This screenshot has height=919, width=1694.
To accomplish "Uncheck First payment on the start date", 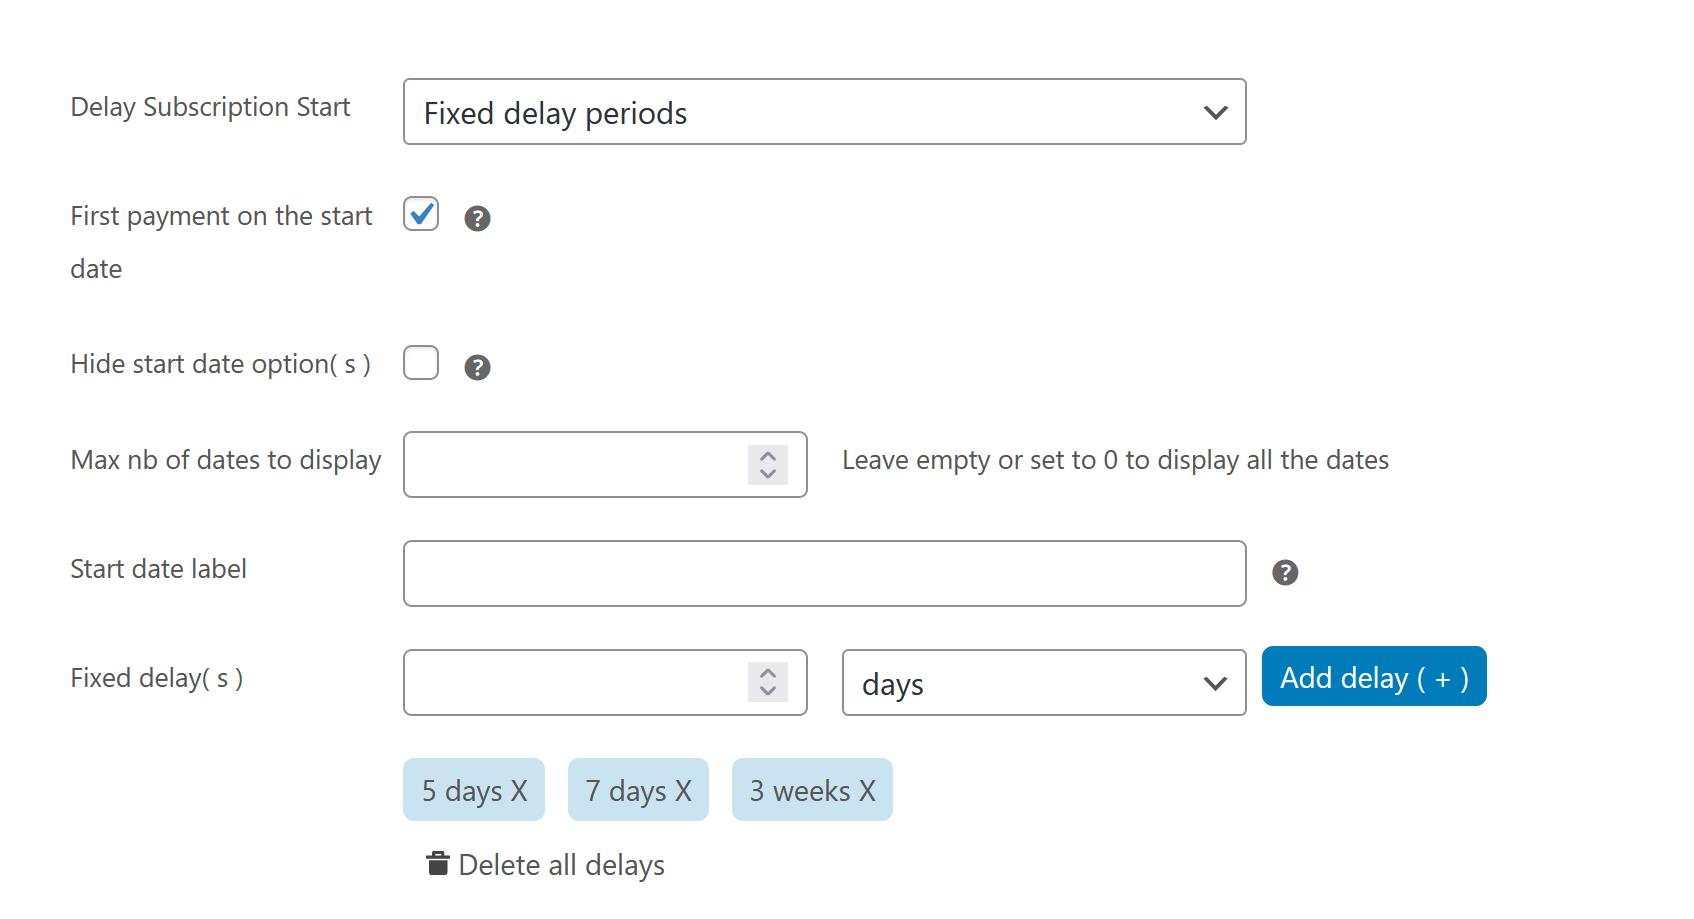I will pos(421,213).
